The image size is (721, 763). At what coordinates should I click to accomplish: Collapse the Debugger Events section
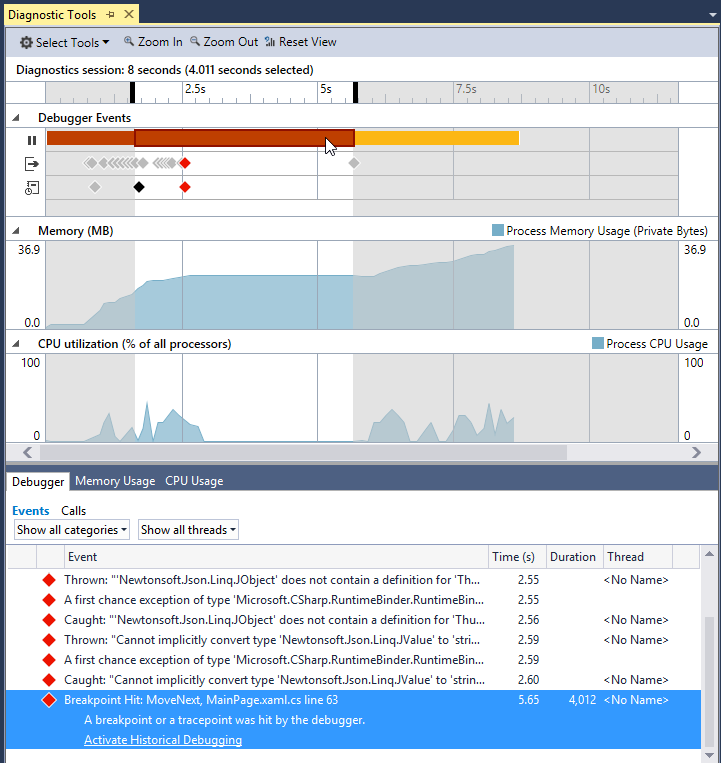(x=17, y=118)
